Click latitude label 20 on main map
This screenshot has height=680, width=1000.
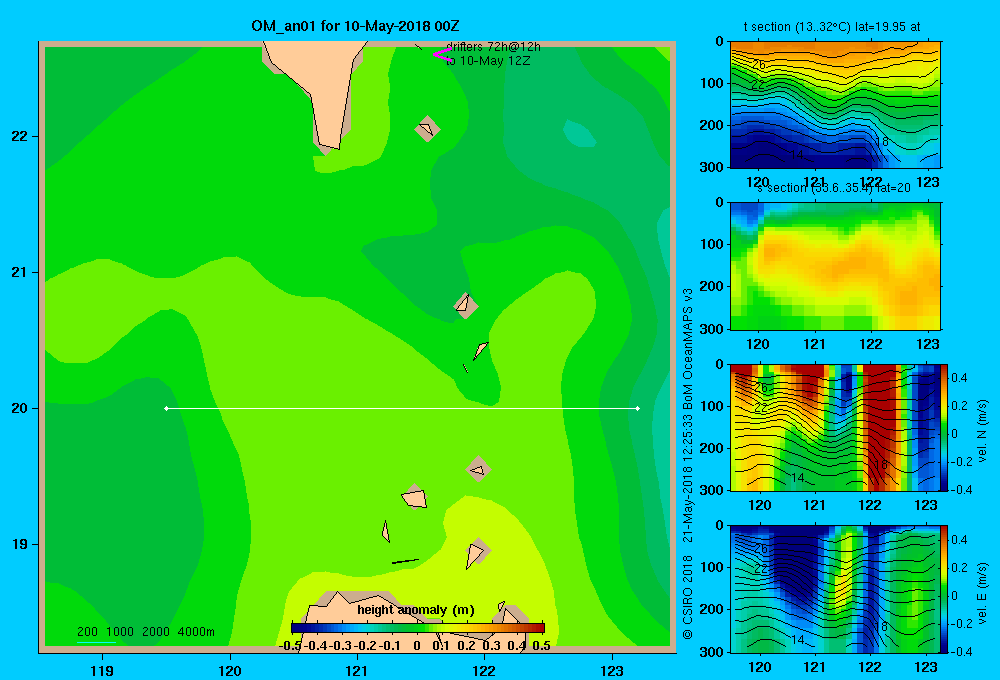pyautogui.click(x=20, y=408)
